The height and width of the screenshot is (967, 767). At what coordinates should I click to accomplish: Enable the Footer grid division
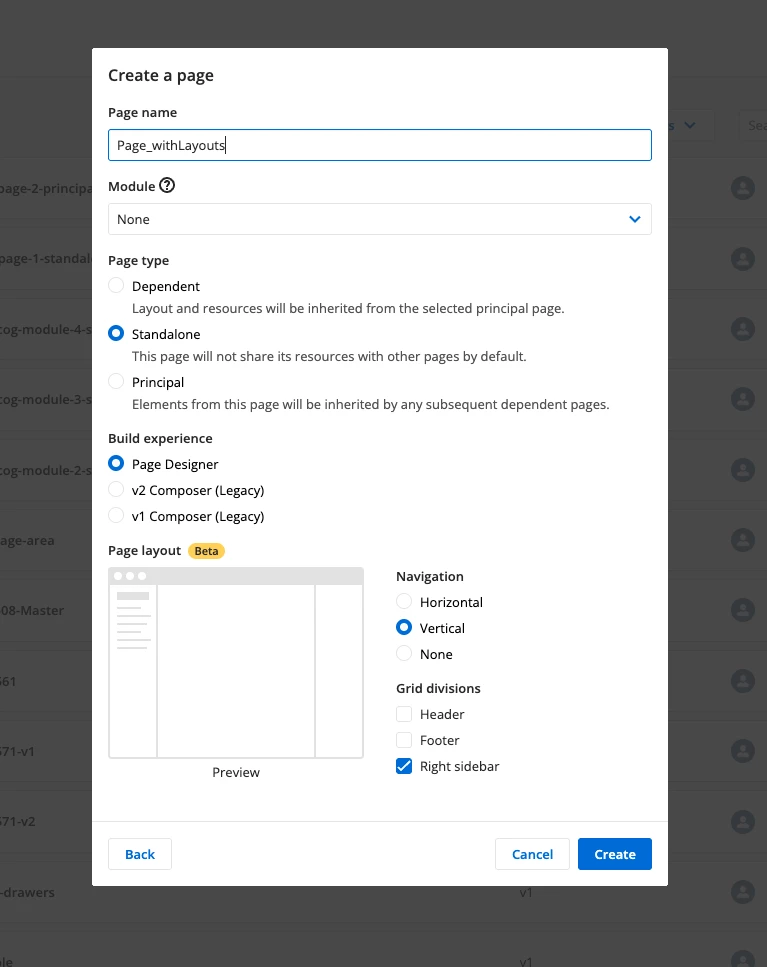point(404,740)
